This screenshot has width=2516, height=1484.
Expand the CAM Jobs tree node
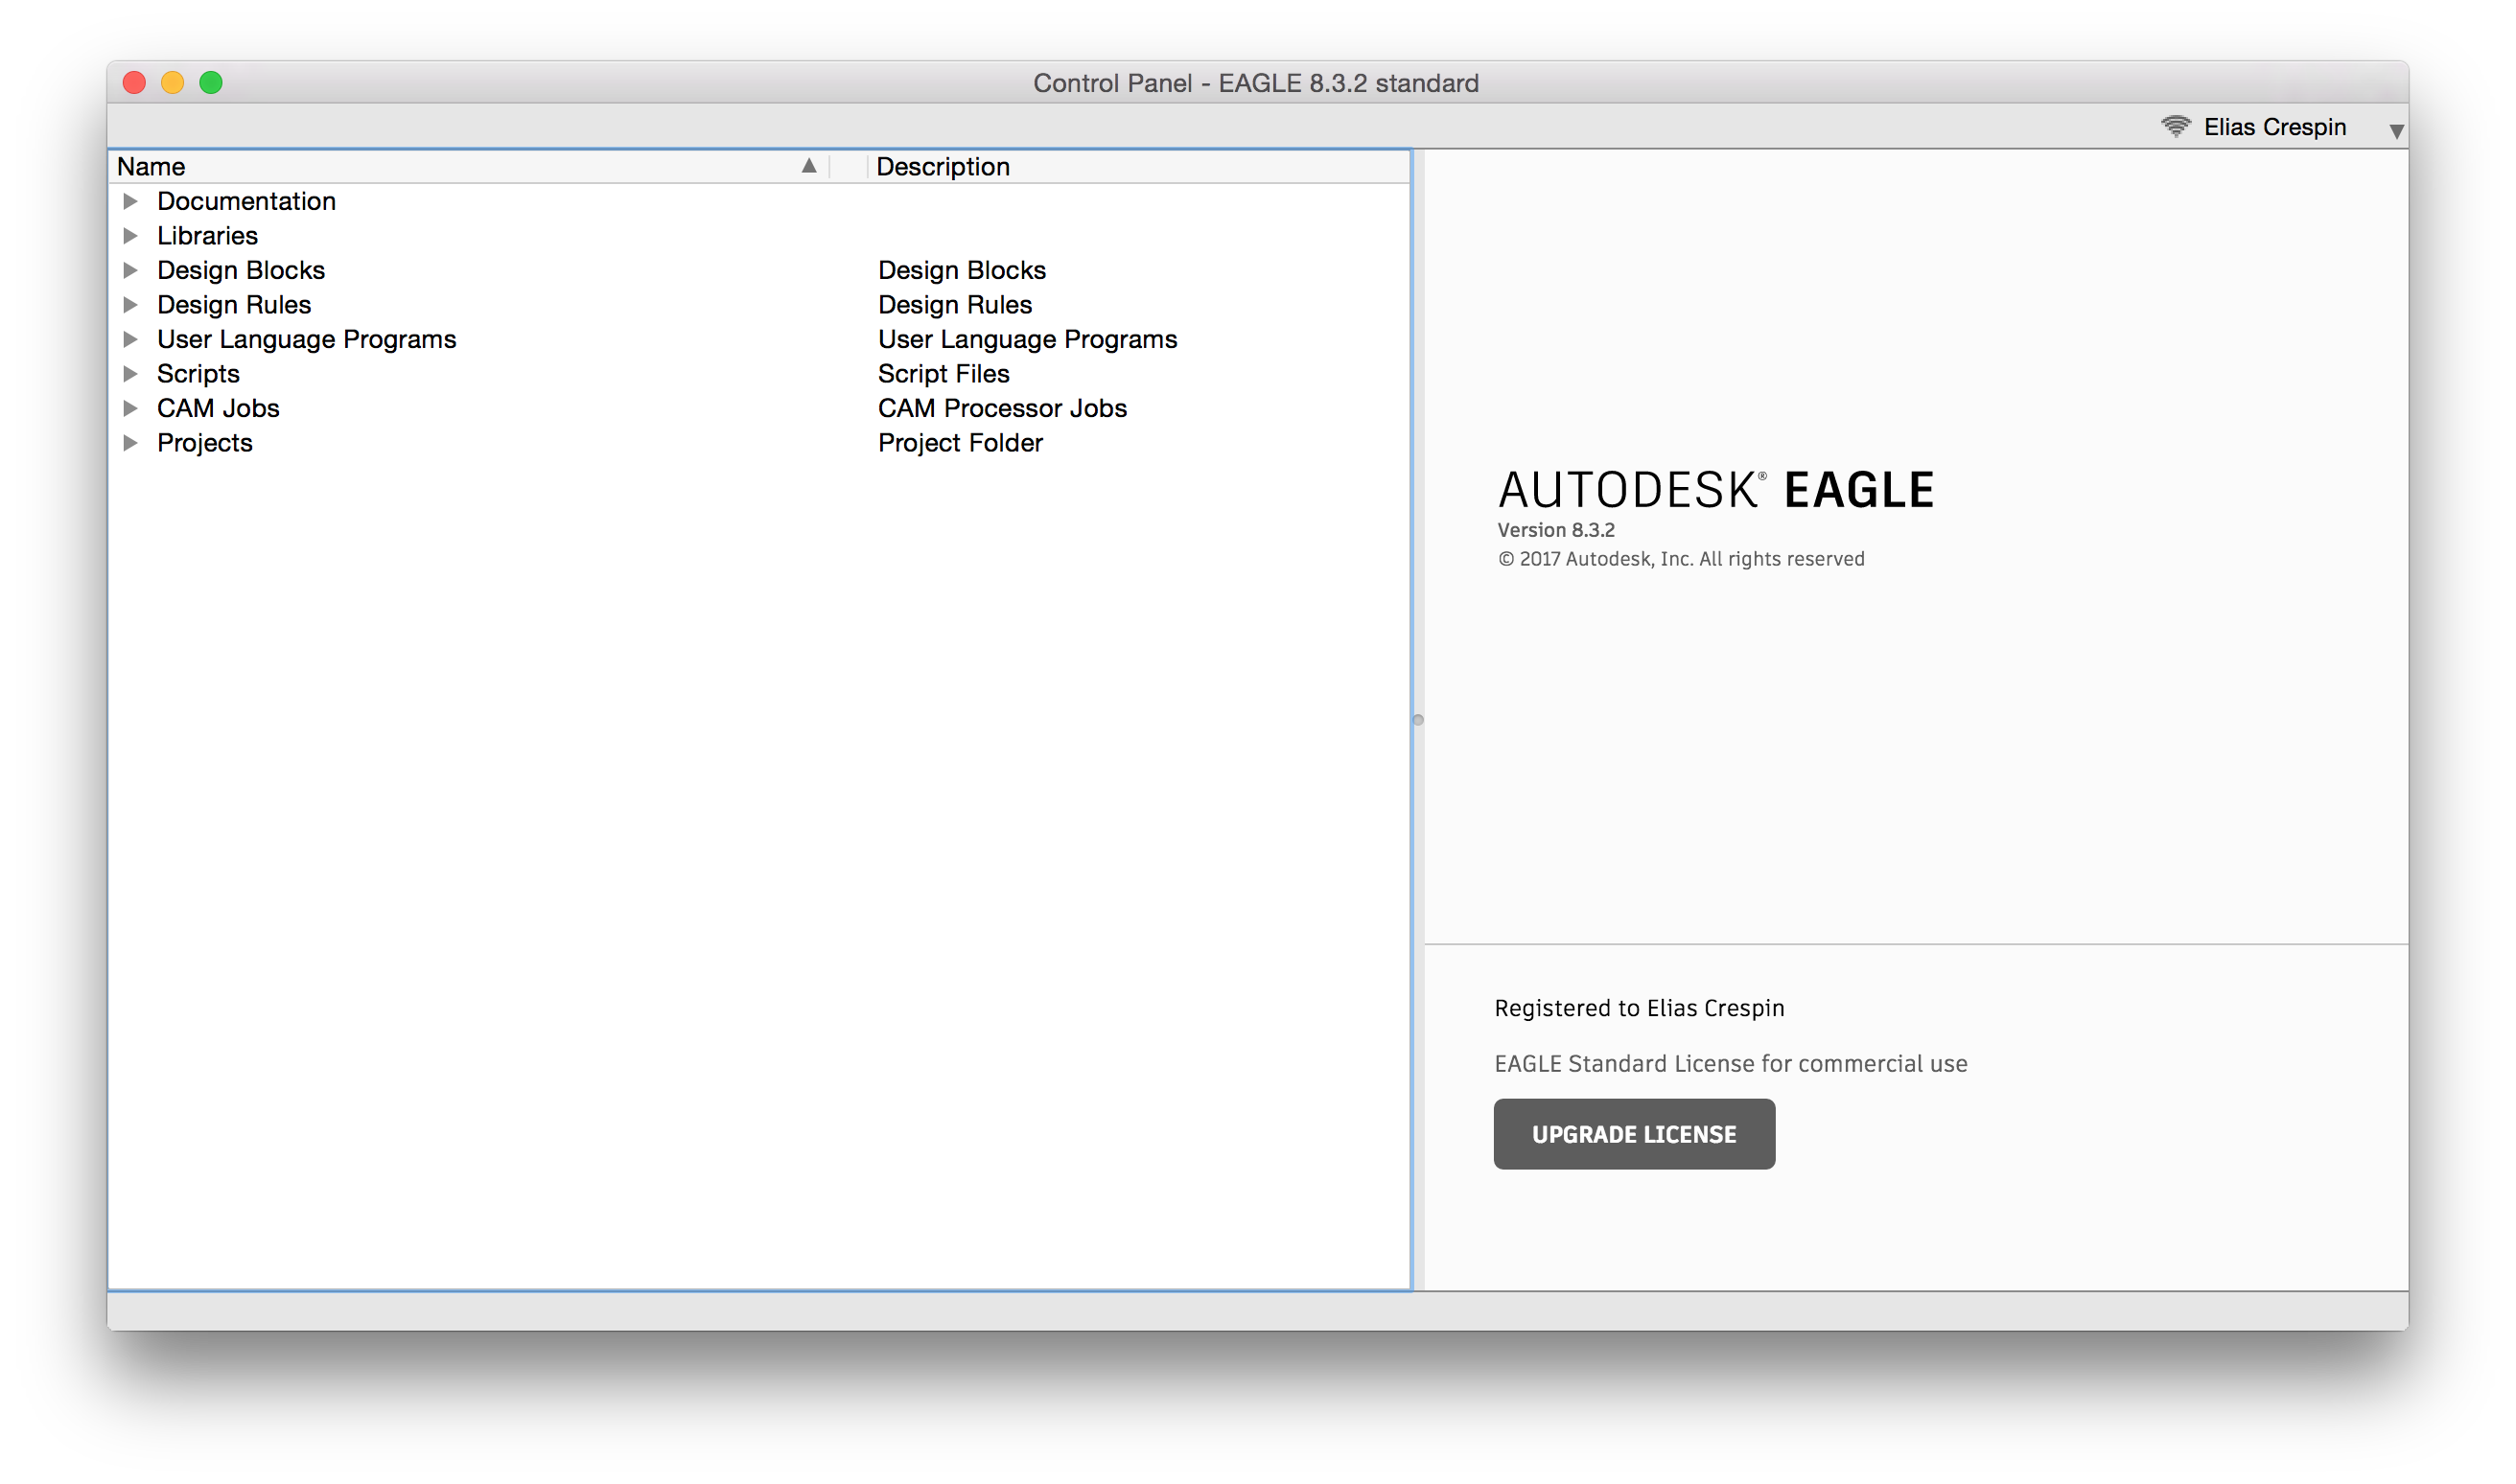point(131,407)
